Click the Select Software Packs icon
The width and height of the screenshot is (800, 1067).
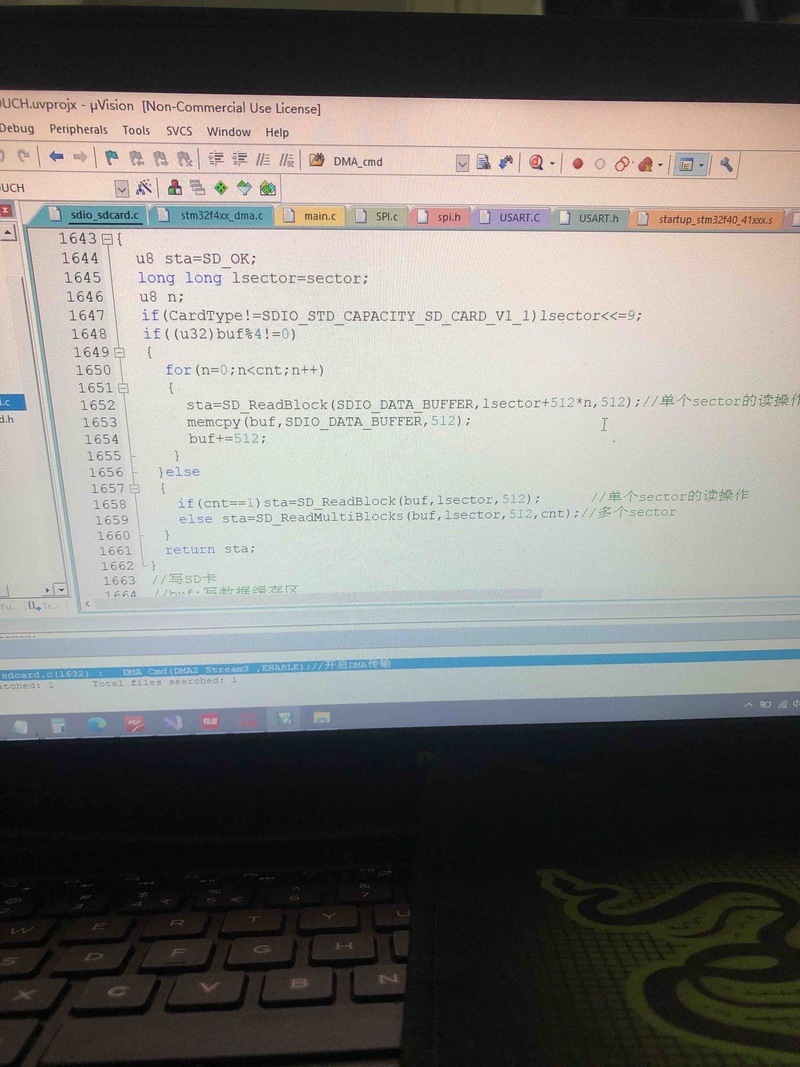tap(244, 188)
